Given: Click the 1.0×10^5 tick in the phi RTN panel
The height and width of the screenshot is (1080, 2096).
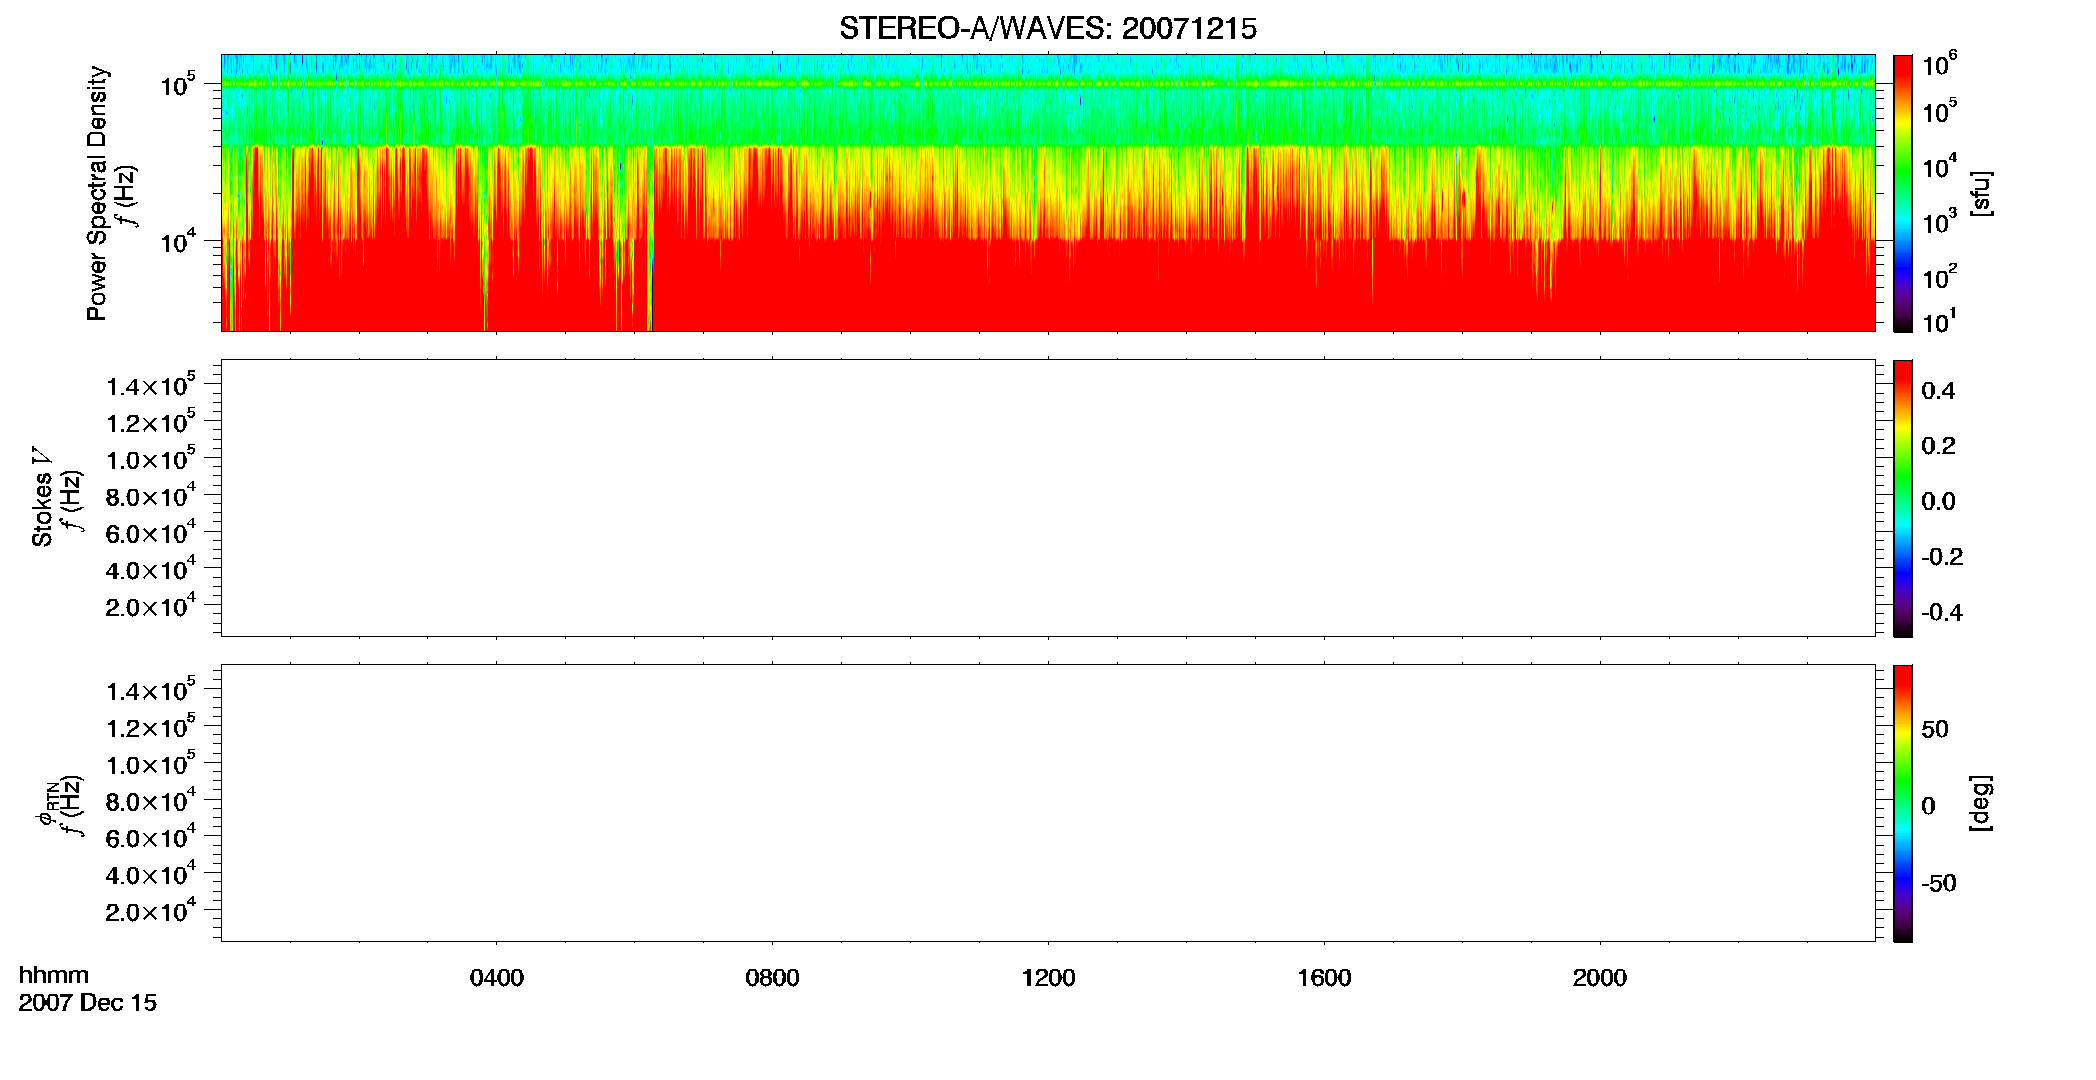Looking at the screenshot, I should [x=151, y=763].
